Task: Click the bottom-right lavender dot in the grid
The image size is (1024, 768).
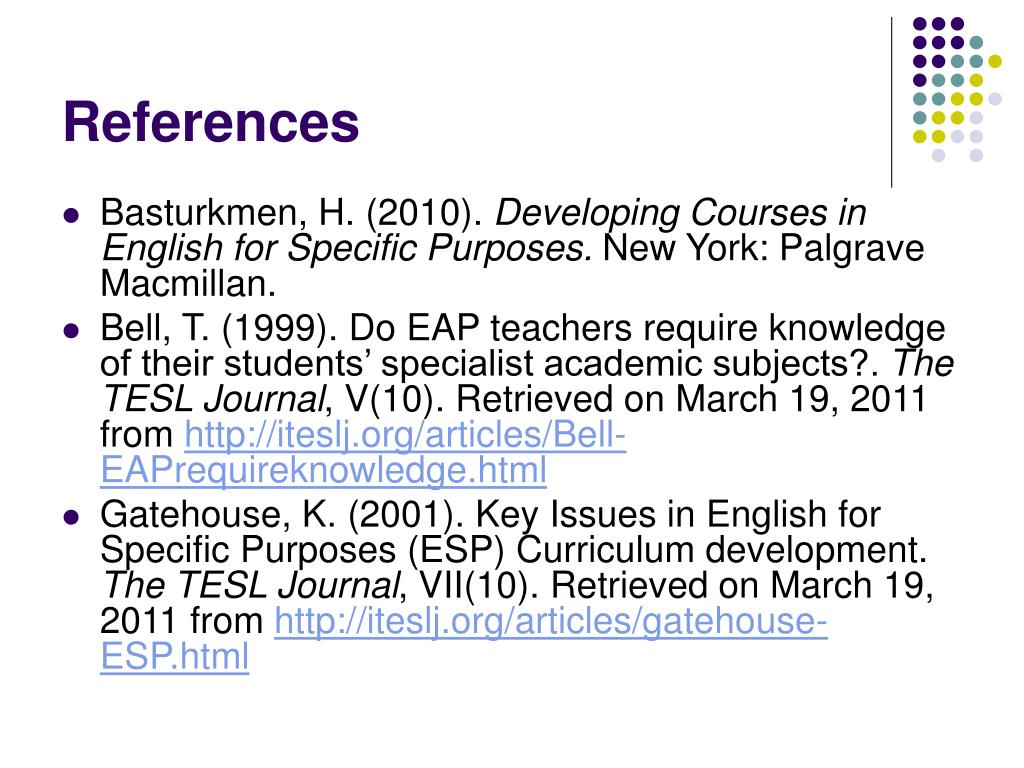Action: pyautogui.click(x=976, y=155)
